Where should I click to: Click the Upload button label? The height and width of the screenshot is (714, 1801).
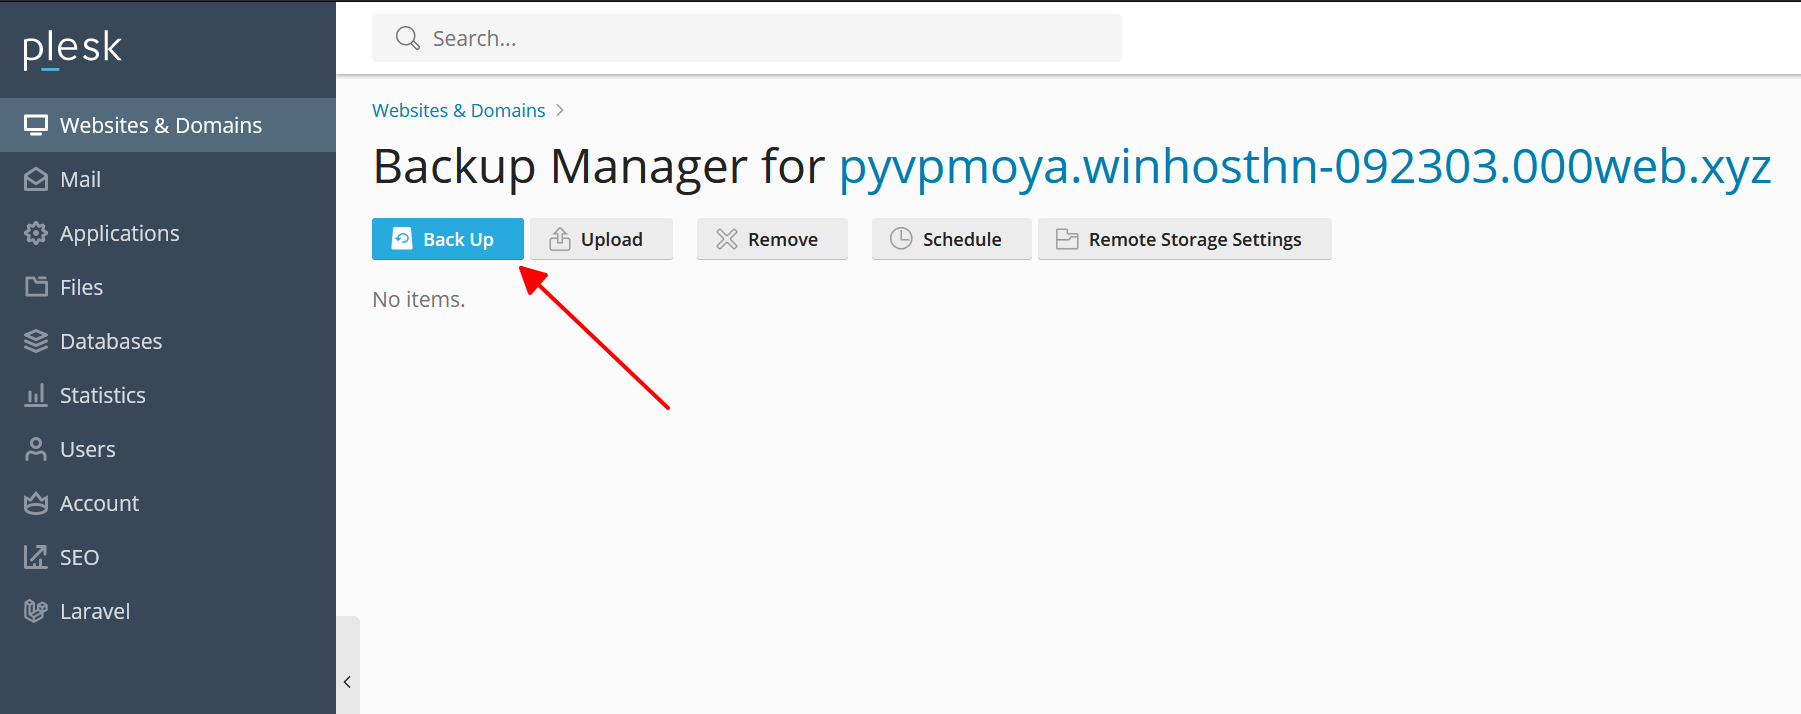click(612, 240)
